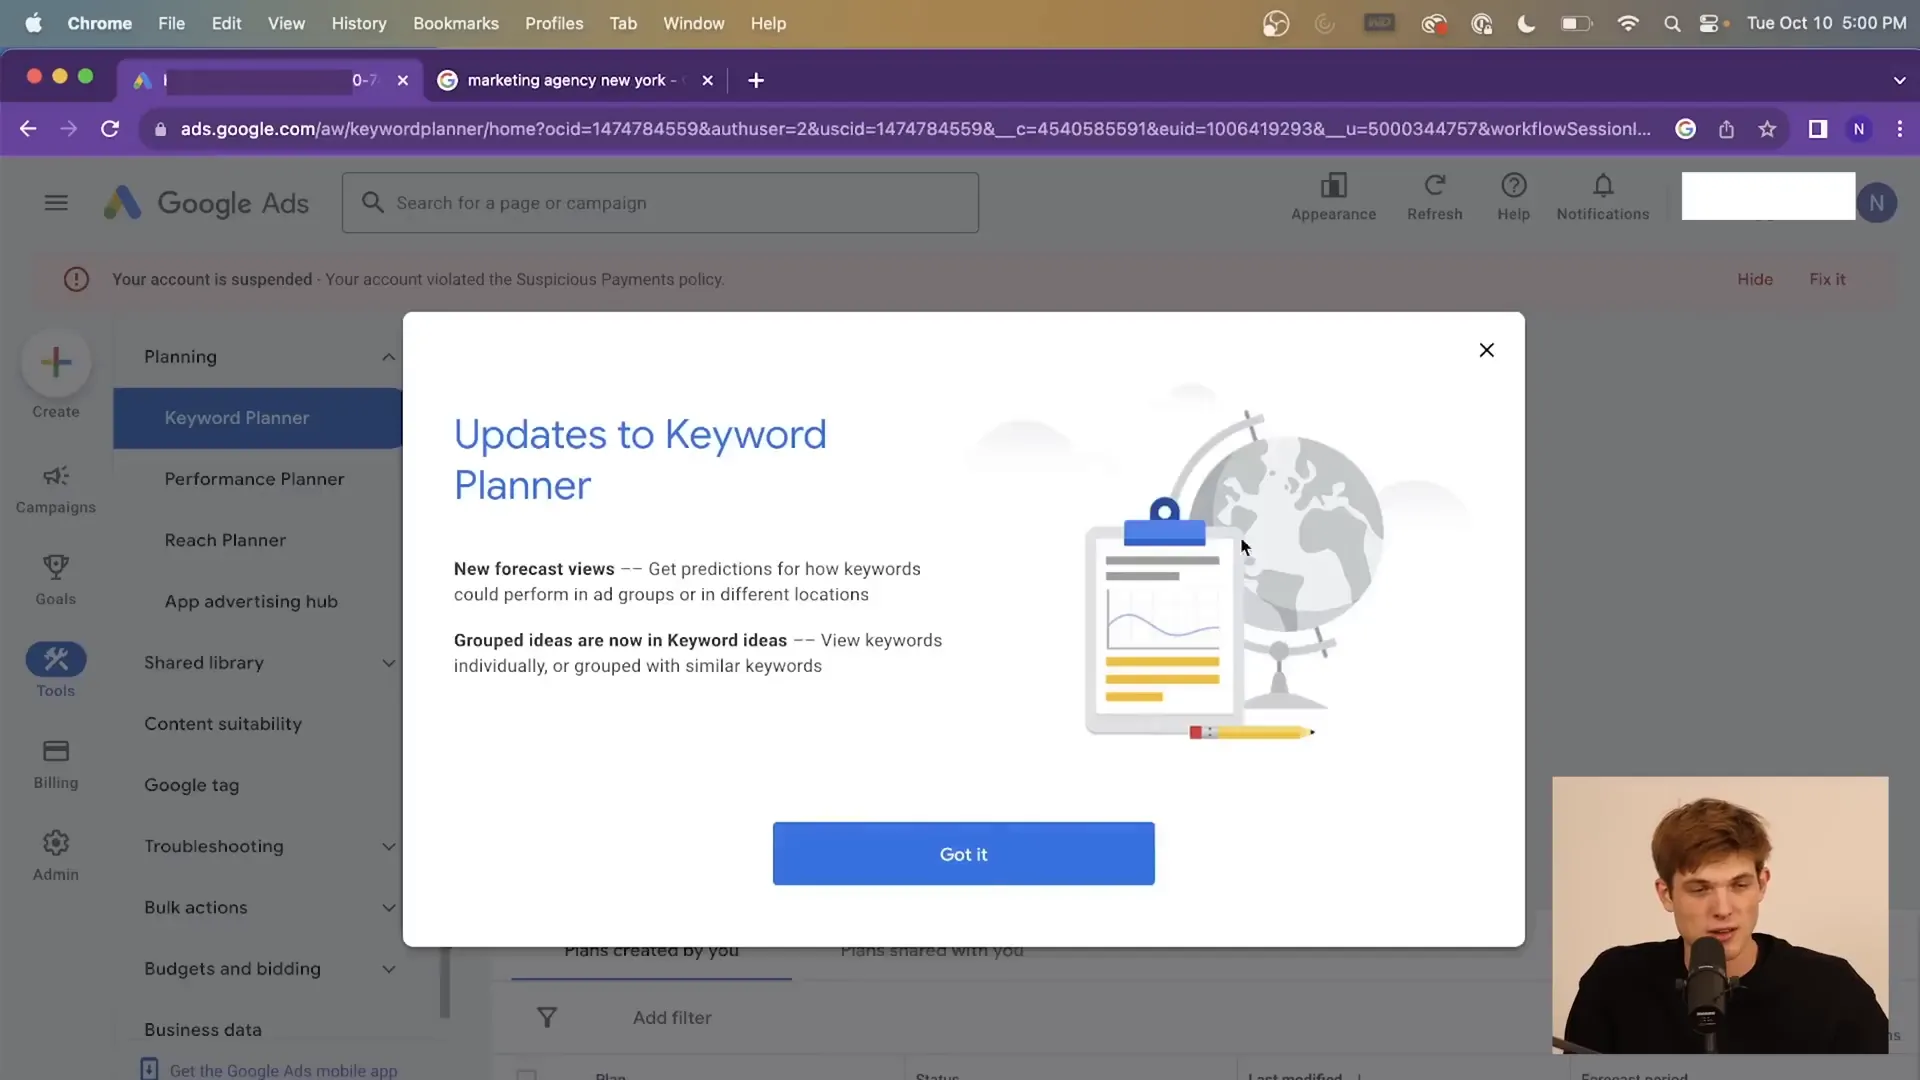Click the sidebar scrollbar
1920x1080 pixels.
pos(445,982)
